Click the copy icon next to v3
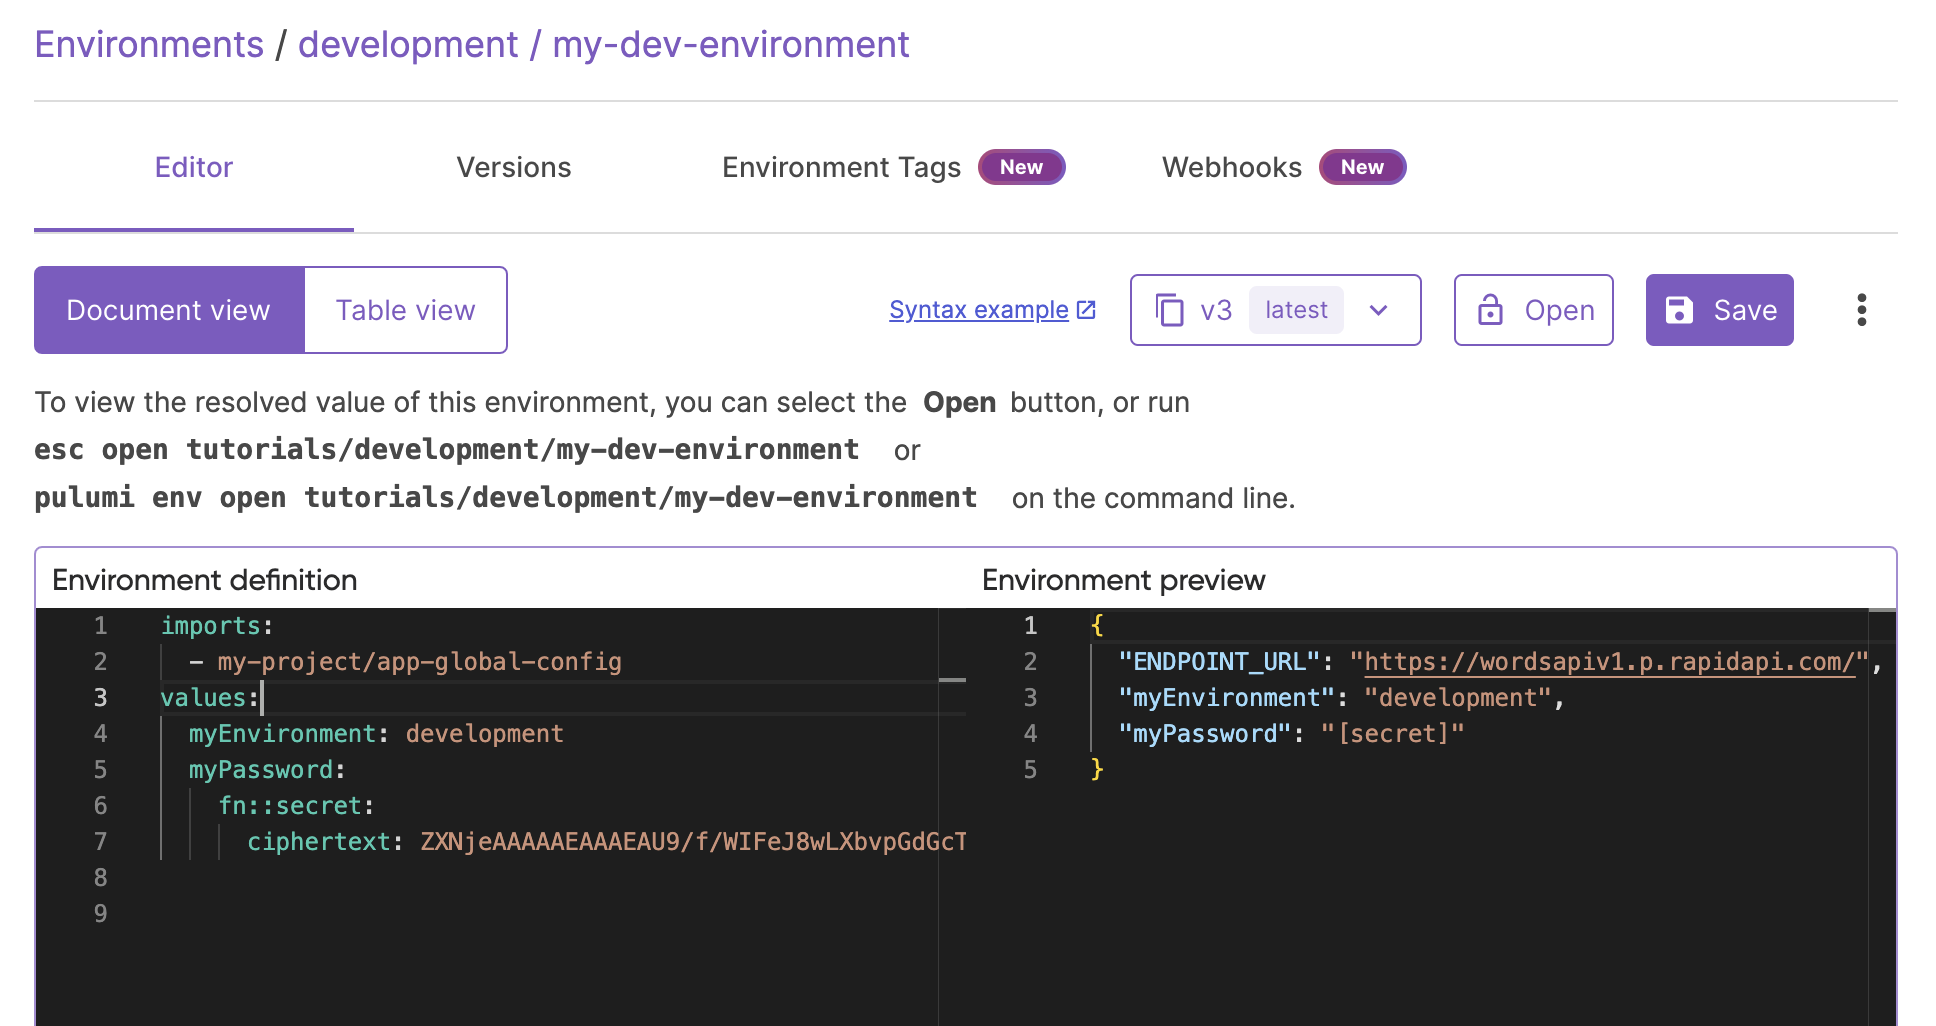 (1169, 310)
